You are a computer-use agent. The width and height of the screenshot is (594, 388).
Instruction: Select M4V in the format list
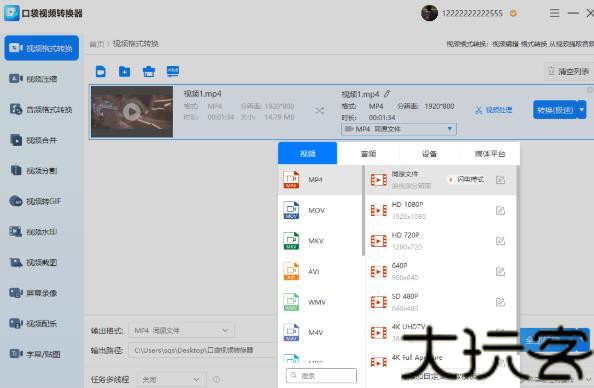click(320, 332)
